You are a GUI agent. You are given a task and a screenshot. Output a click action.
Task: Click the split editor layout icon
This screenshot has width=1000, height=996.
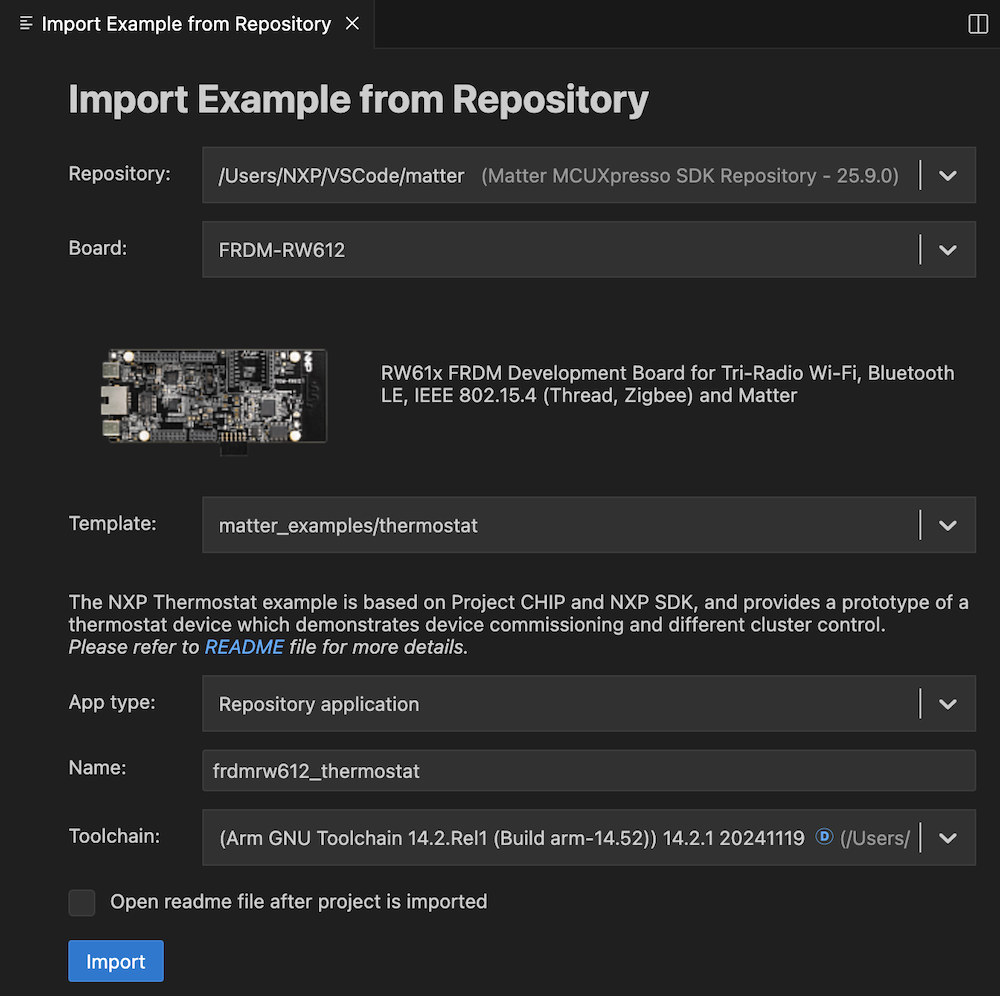coord(978,24)
